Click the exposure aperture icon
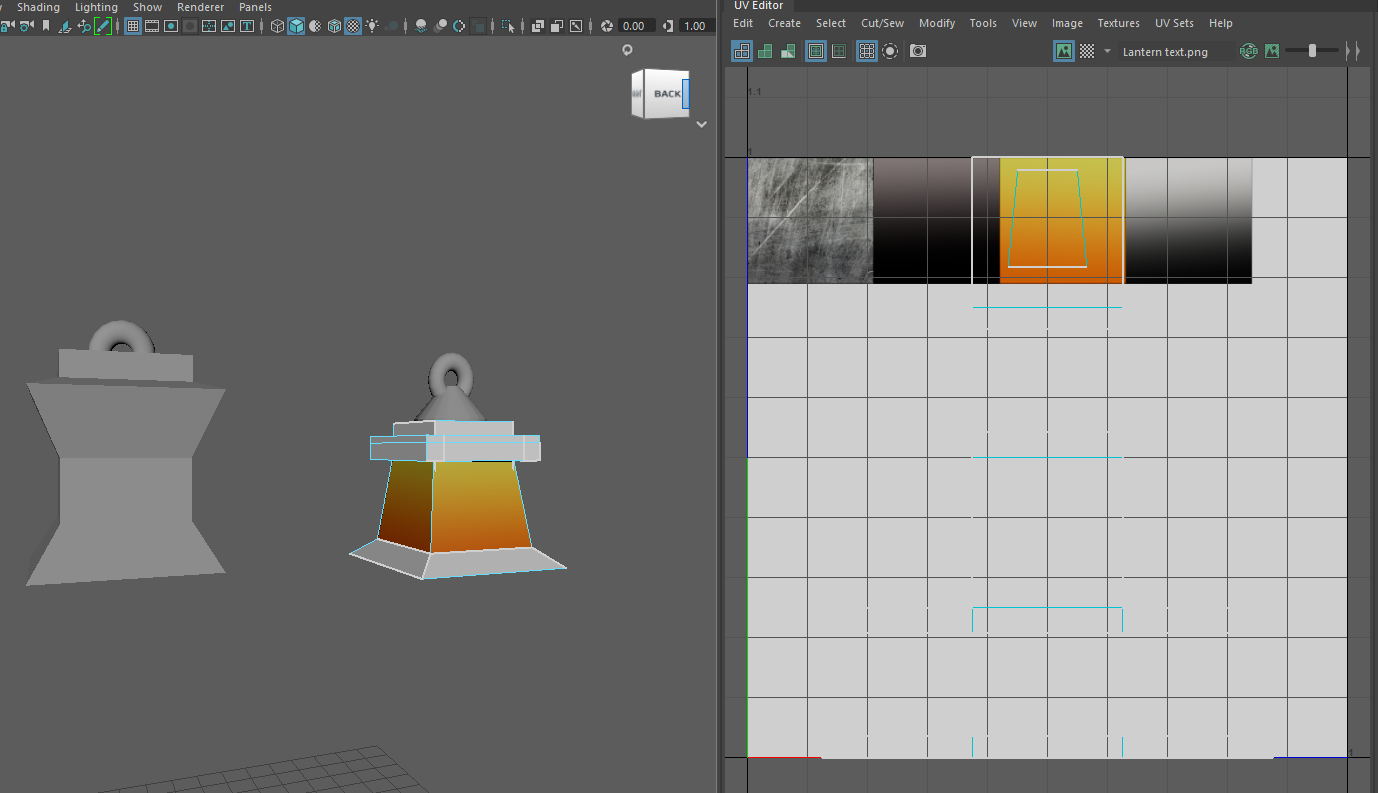The width and height of the screenshot is (1378, 793). [x=606, y=26]
